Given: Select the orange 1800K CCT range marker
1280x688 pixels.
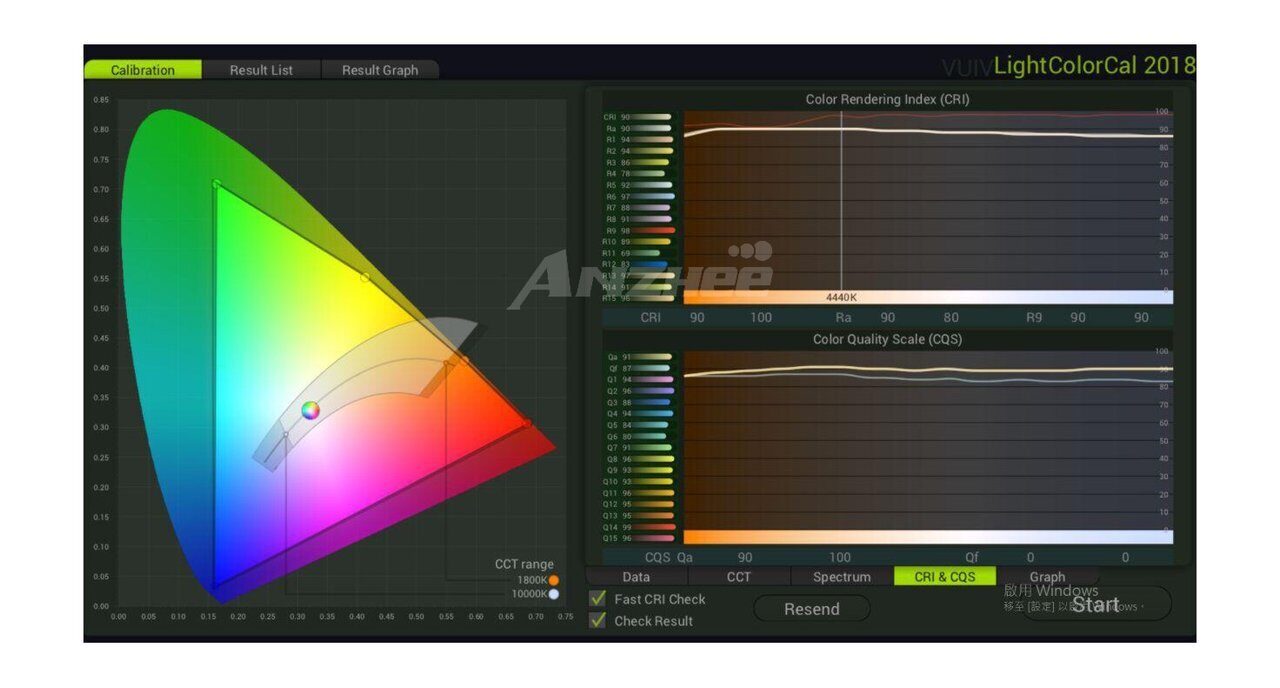Looking at the screenshot, I should [554, 580].
